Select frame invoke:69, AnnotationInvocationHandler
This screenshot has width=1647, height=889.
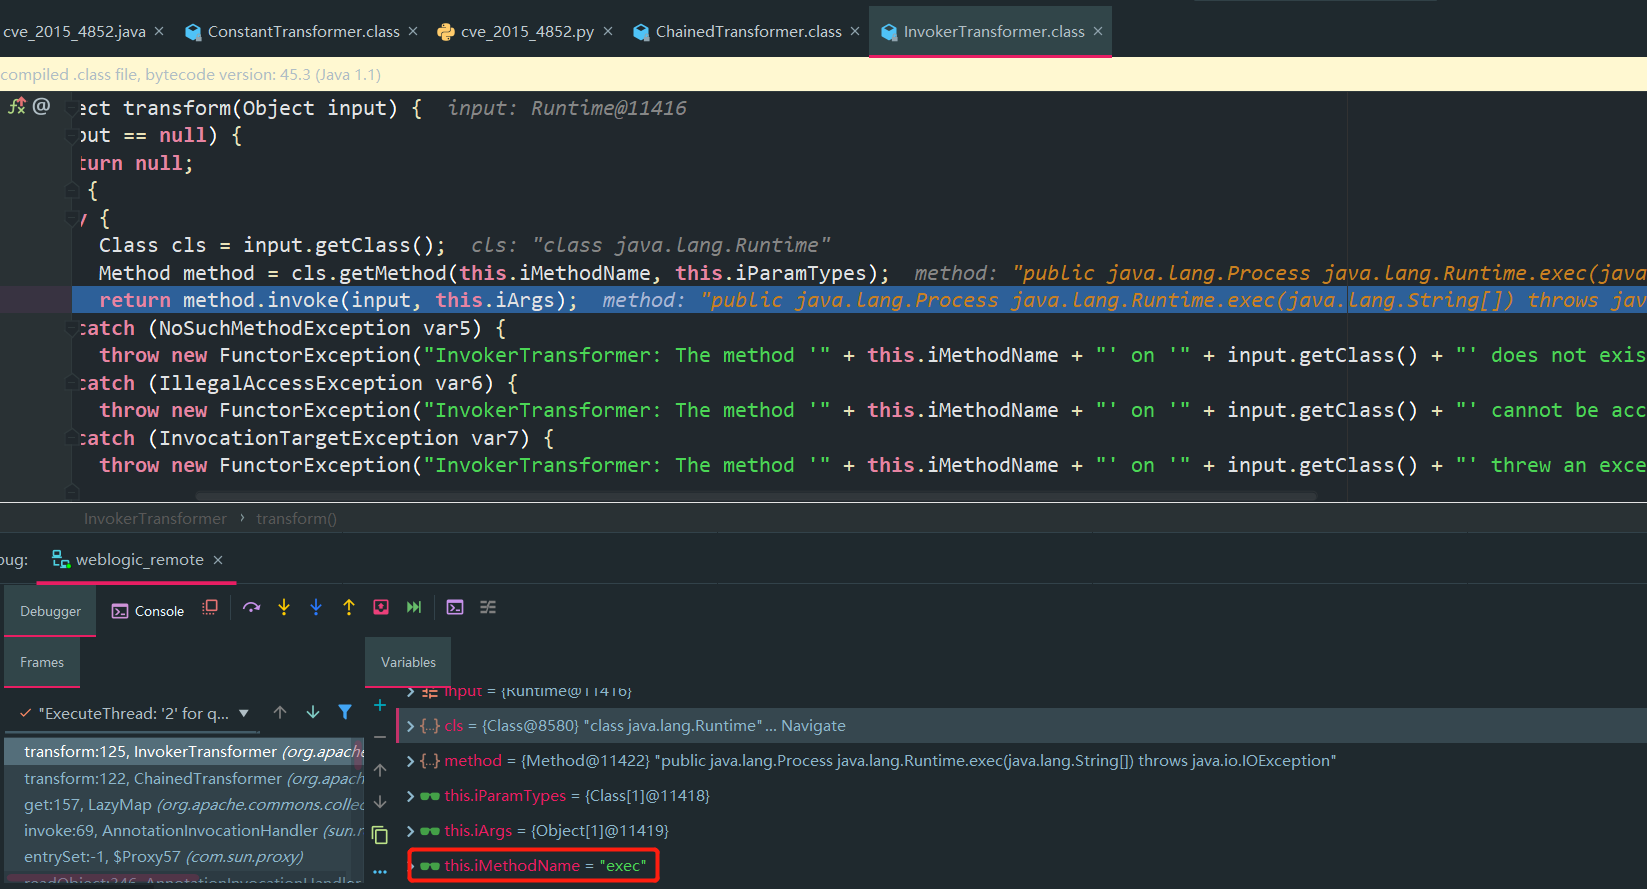[185, 830]
